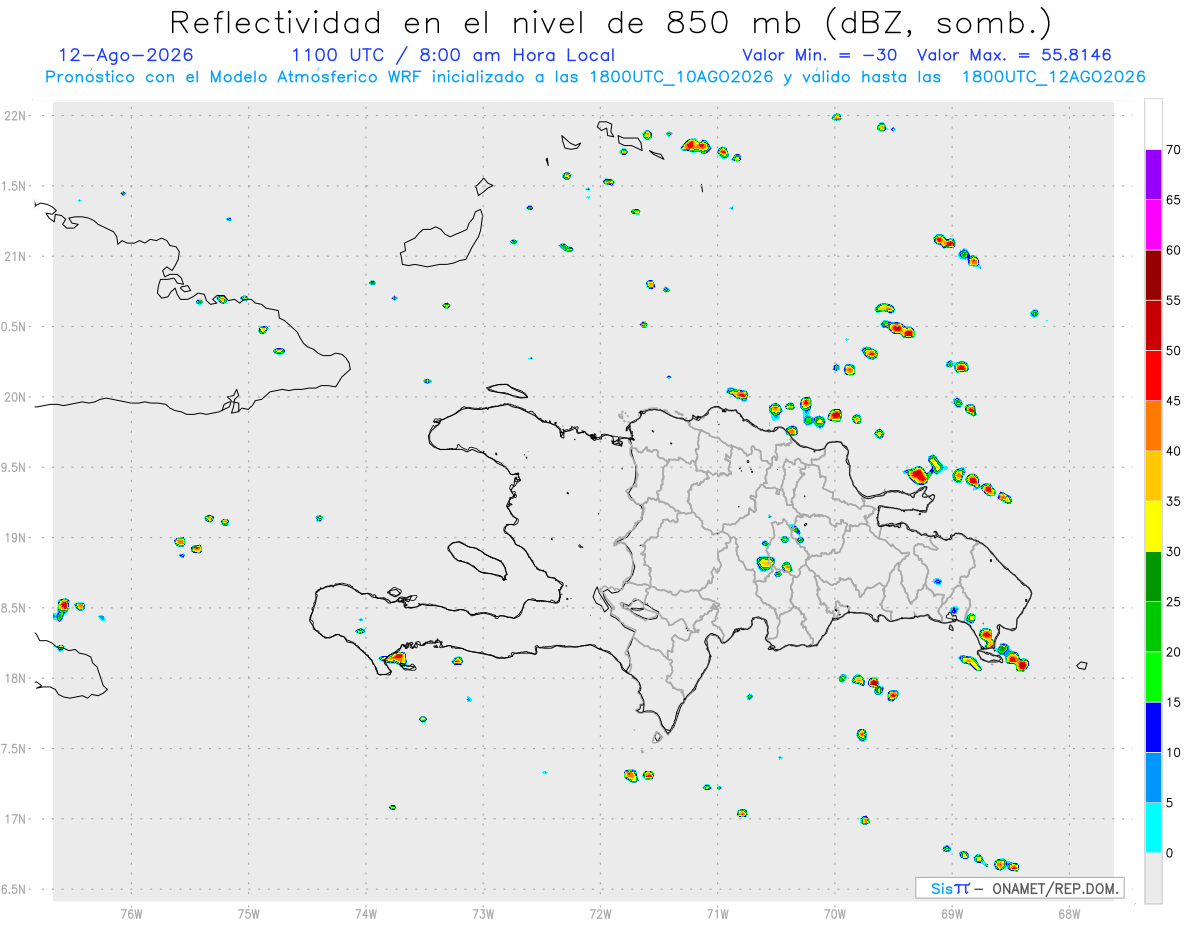This screenshot has width=1200, height=927.
Task: Select the colorbar tick label '60'
Action: pyautogui.click(x=1174, y=250)
